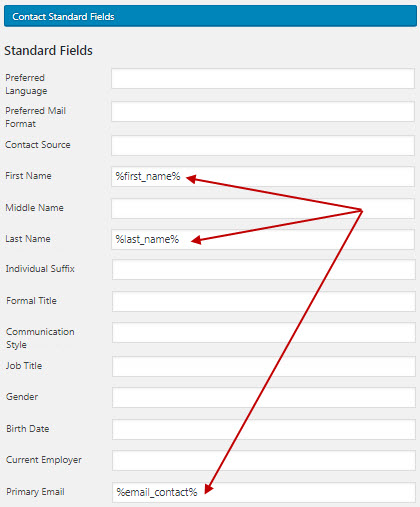Click the Middle Name input field
The height and width of the screenshot is (507, 420).
(x=263, y=209)
